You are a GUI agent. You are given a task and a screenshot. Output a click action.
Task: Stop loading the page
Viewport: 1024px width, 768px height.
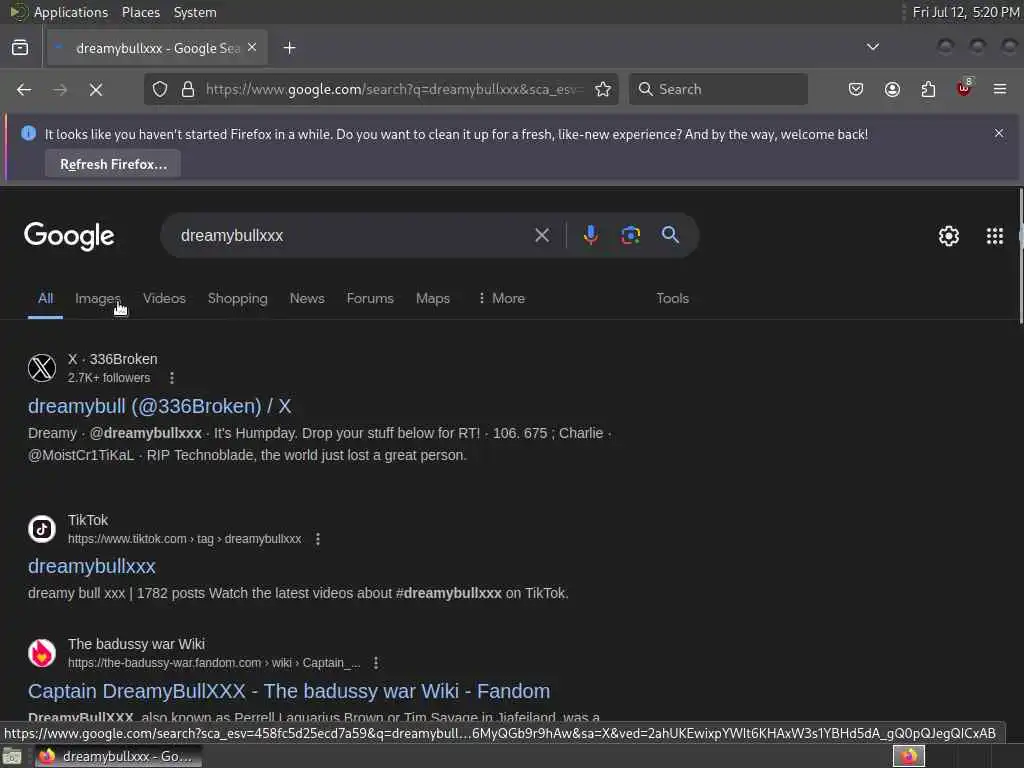pyautogui.click(x=96, y=89)
